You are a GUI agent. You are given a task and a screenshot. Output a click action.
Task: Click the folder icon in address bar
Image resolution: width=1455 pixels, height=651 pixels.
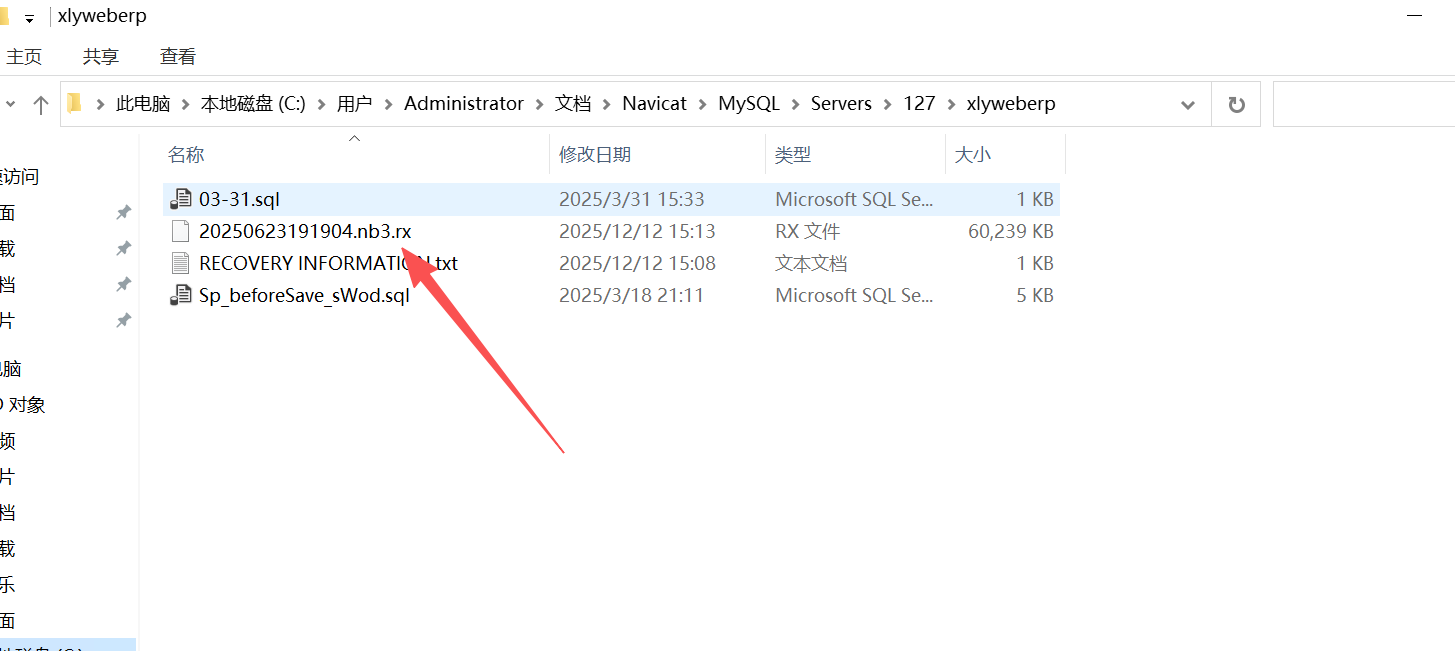coord(75,104)
